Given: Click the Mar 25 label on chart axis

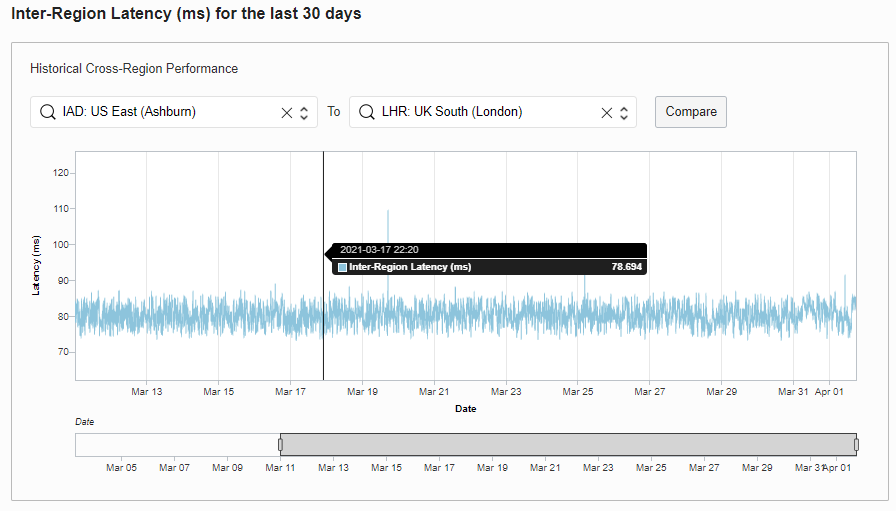Looking at the screenshot, I should 578,392.
